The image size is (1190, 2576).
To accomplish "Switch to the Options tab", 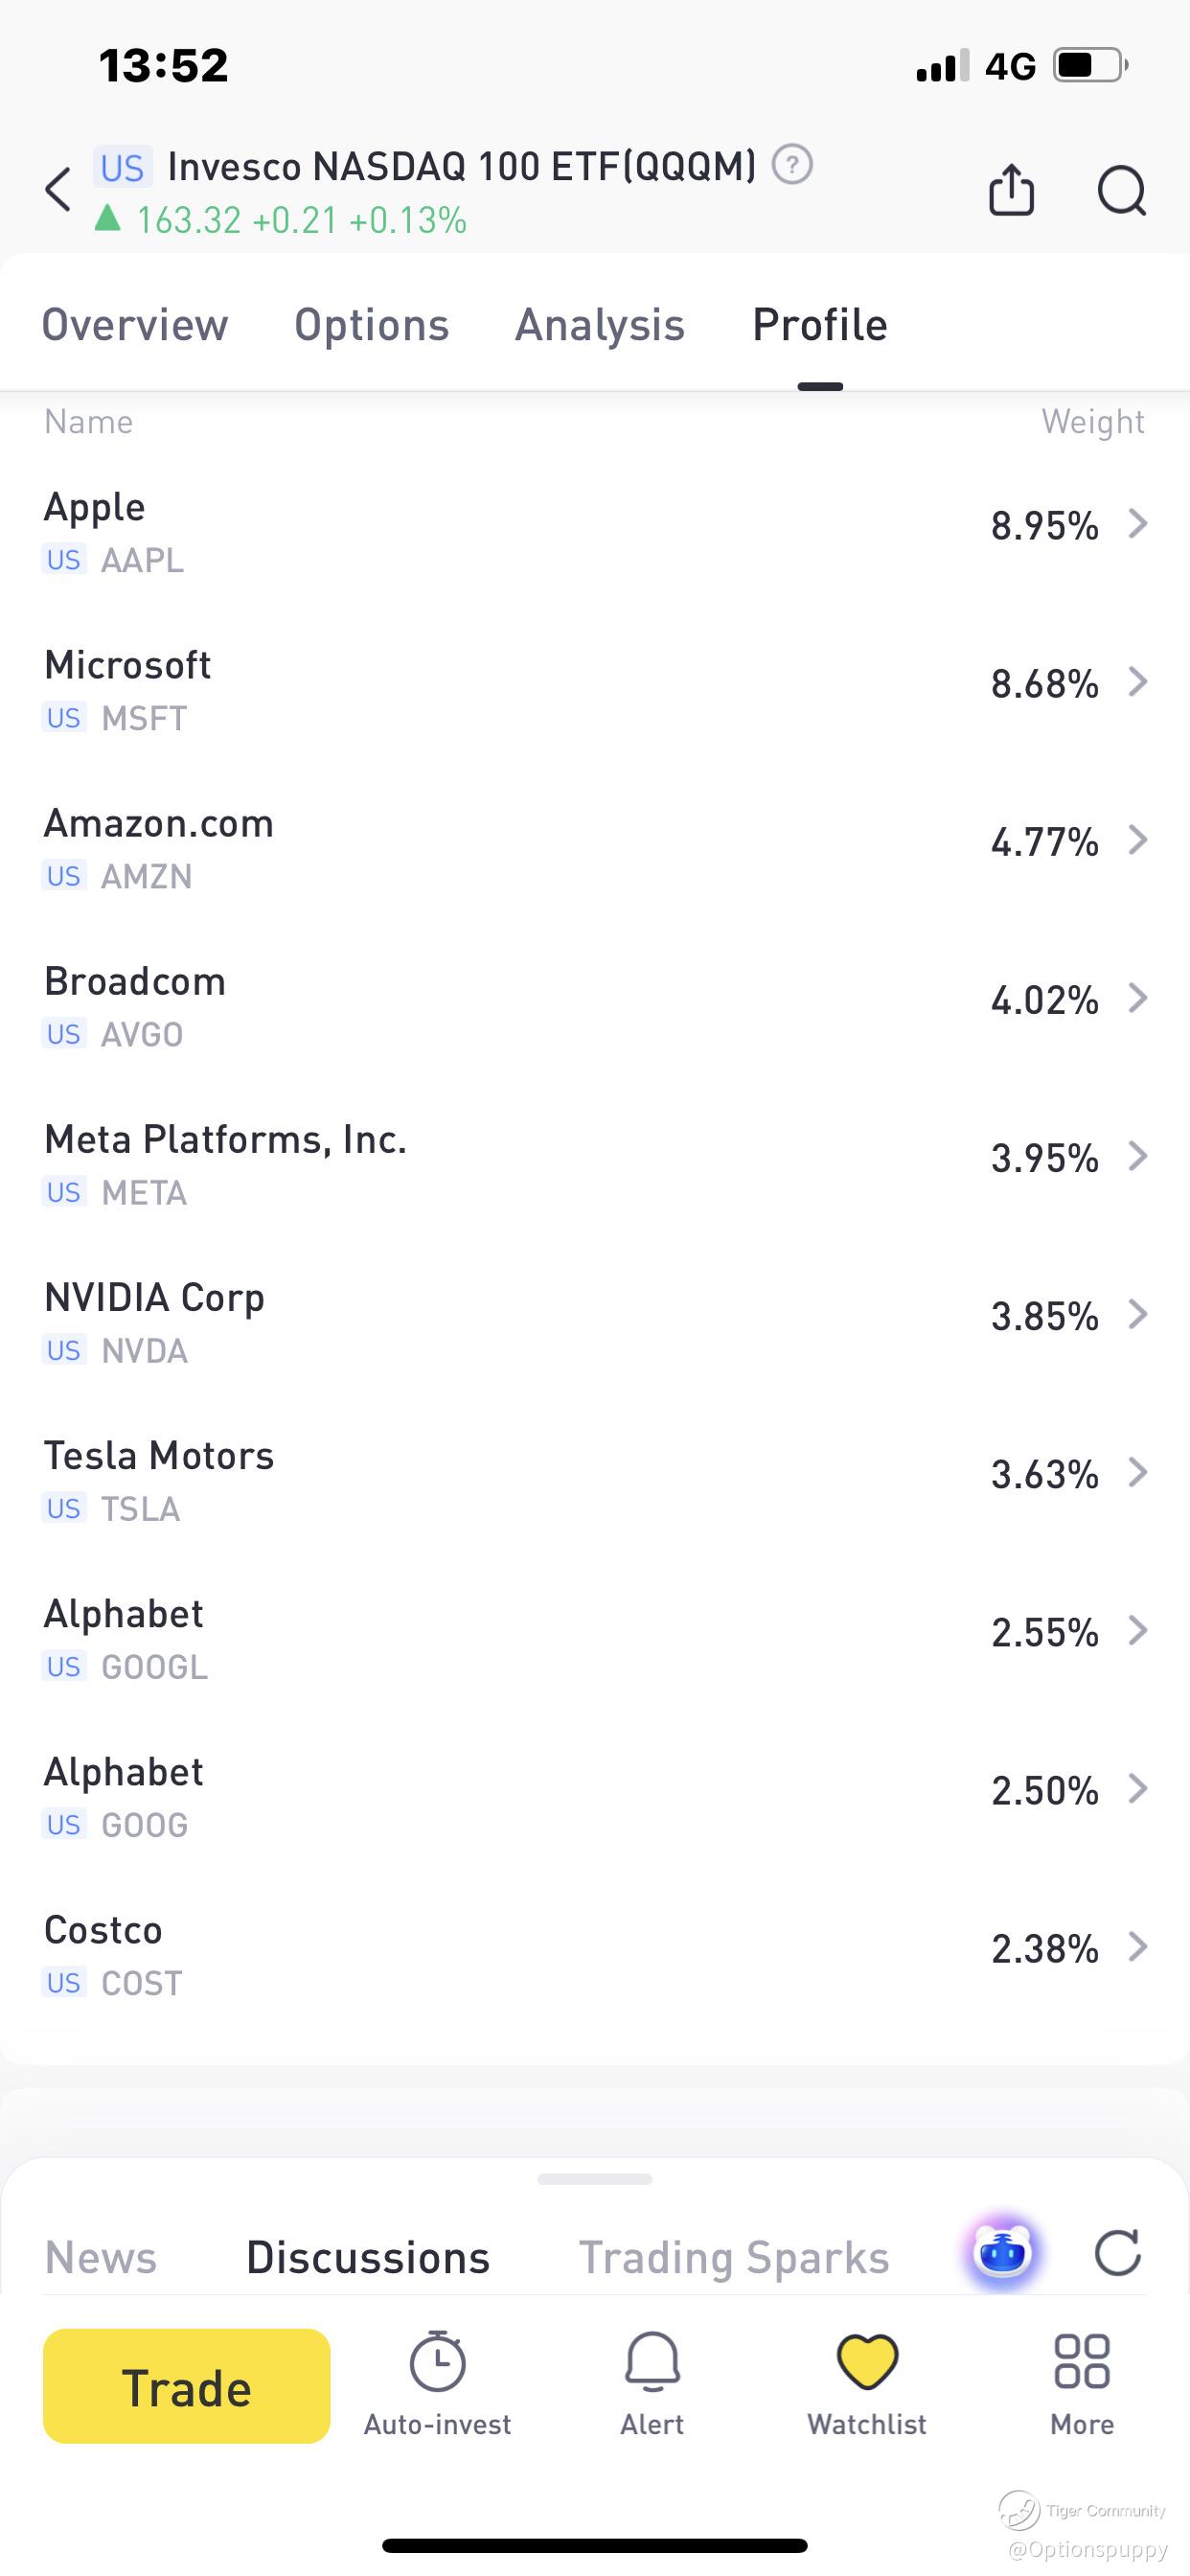I will (x=372, y=325).
